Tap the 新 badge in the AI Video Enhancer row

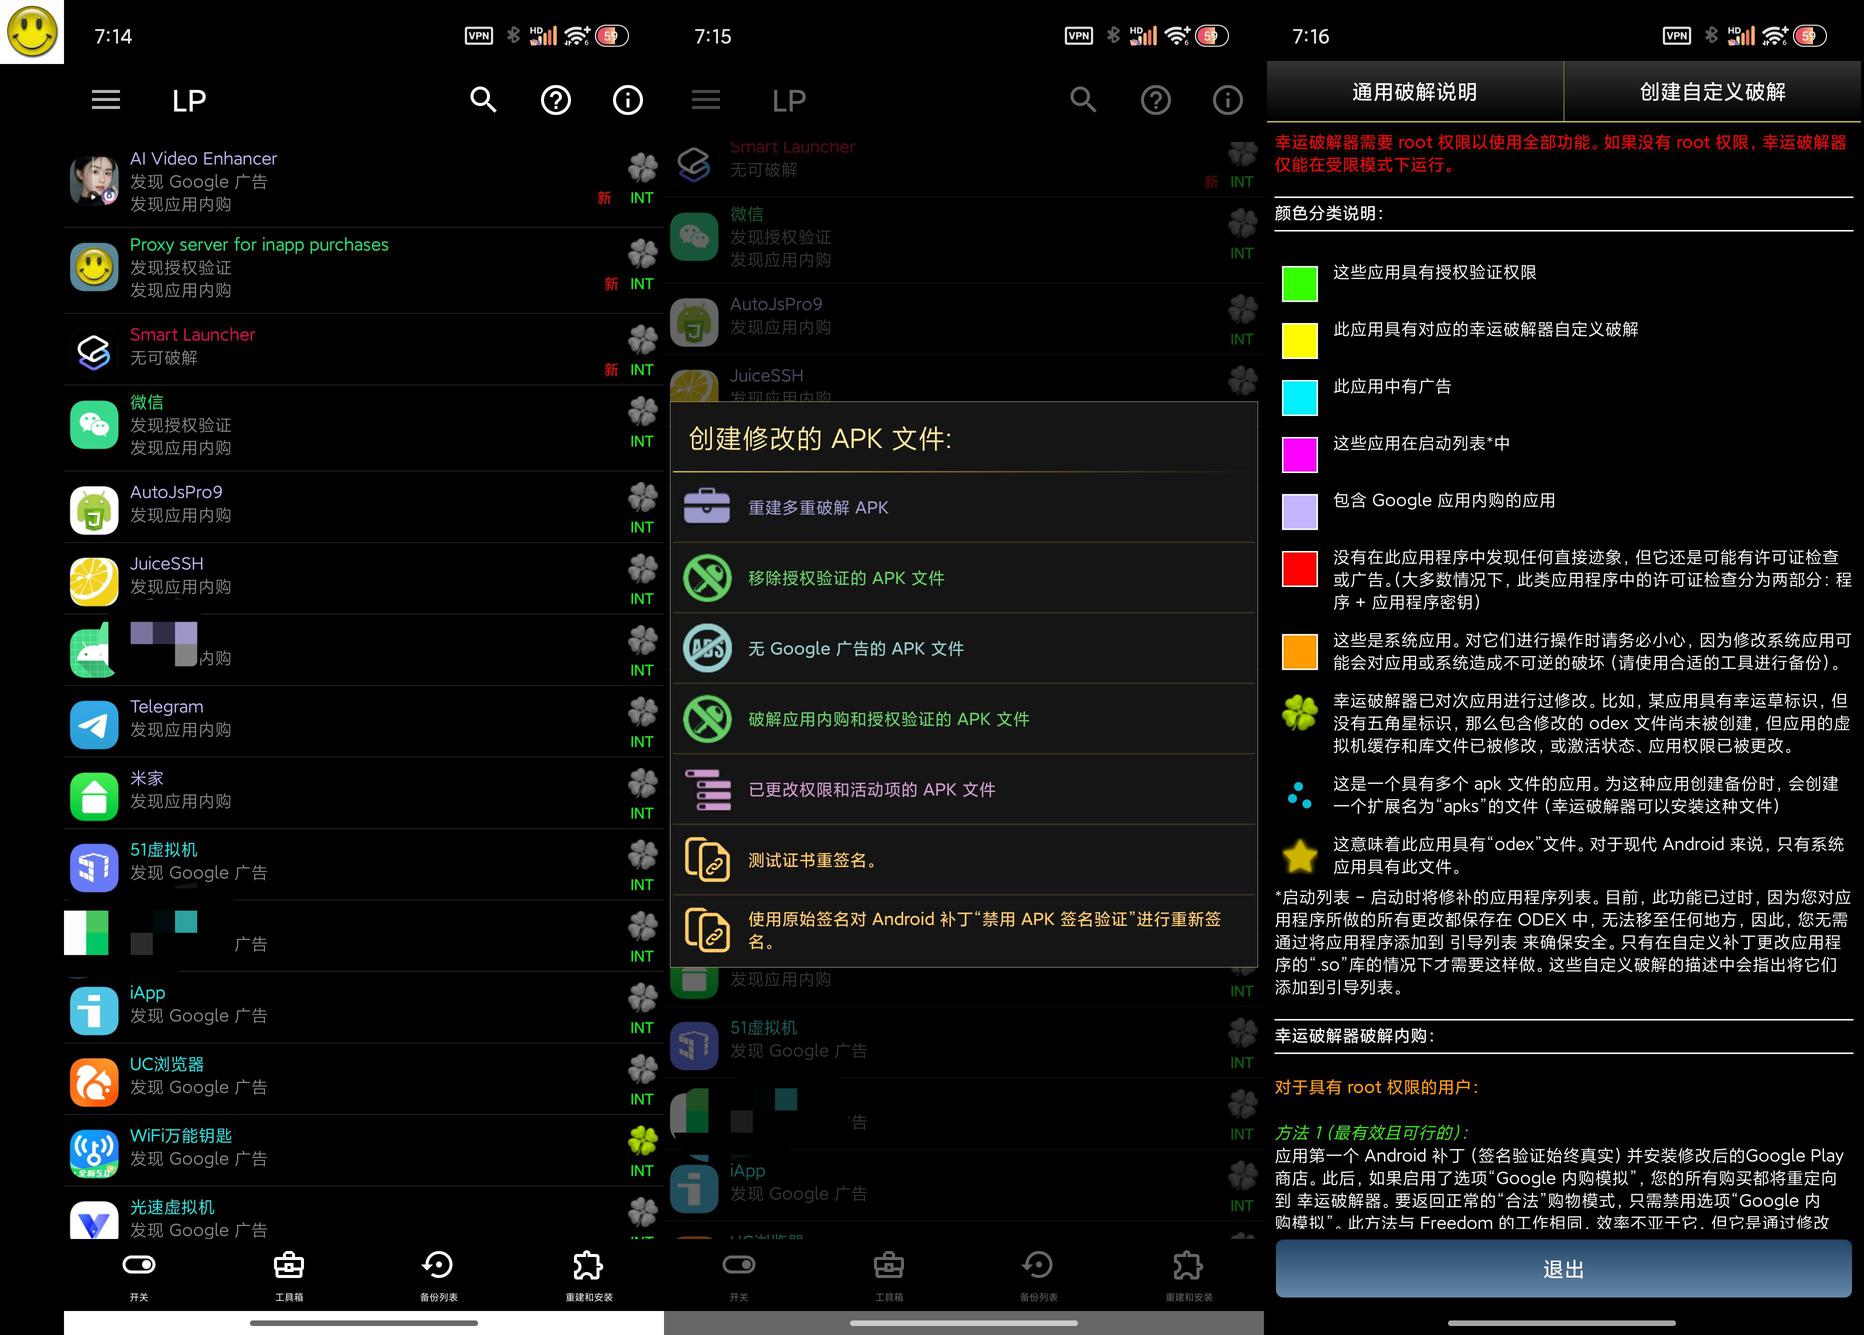point(604,198)
